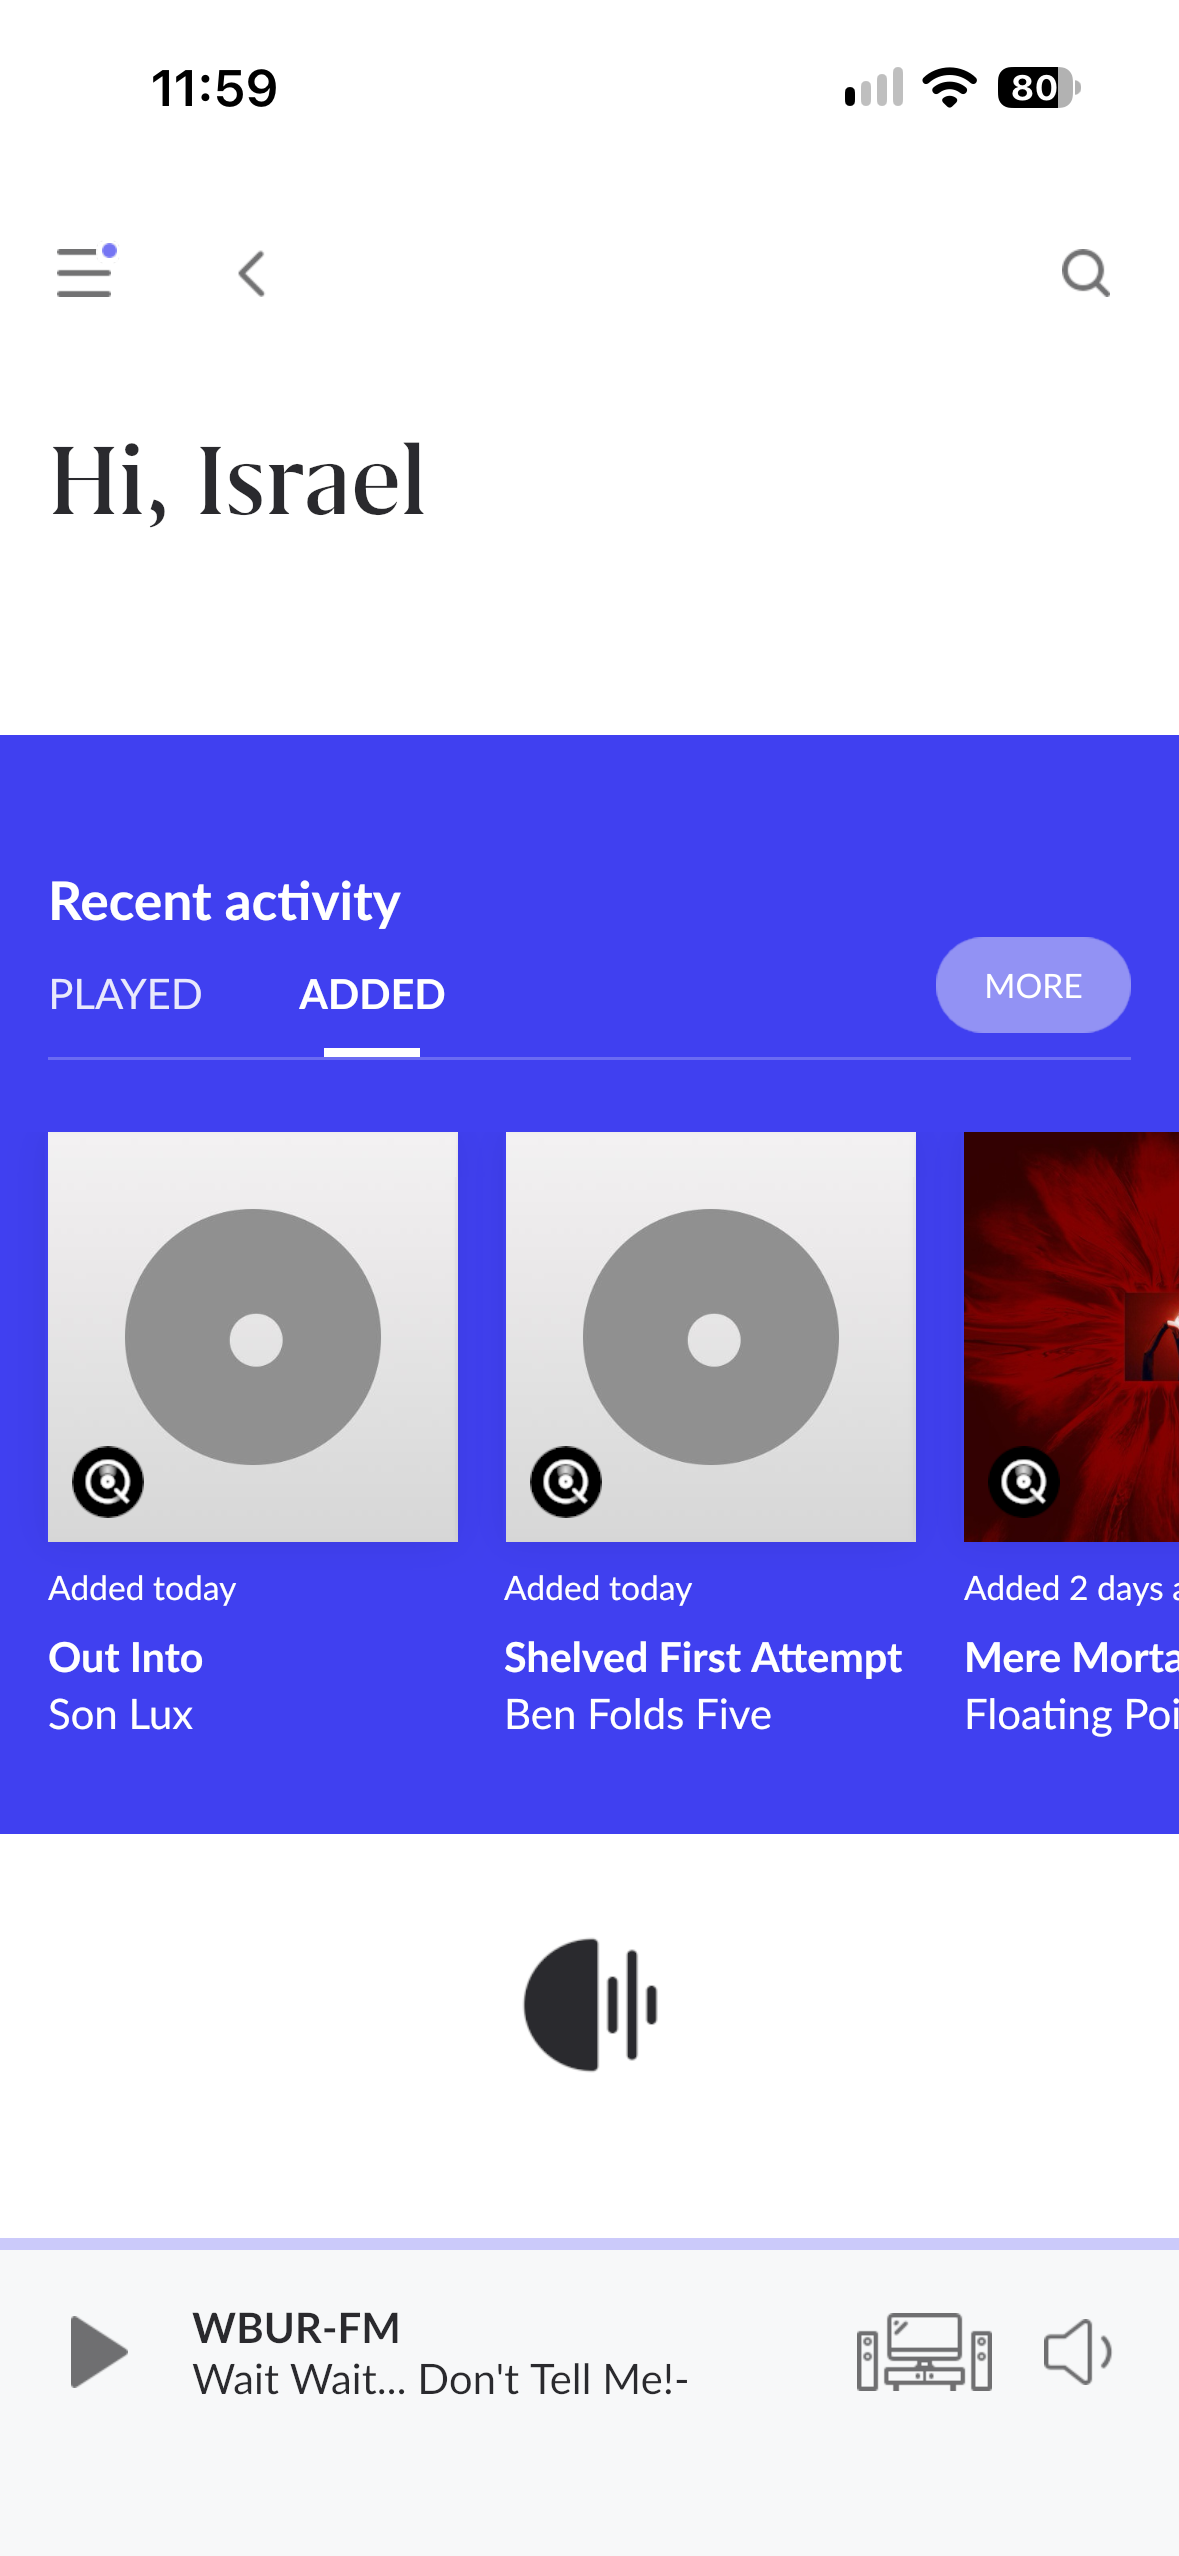Open the red Mere Mortals album cover
This screenshot has width=1179, height=2556.
[x=1071, y=1337]
